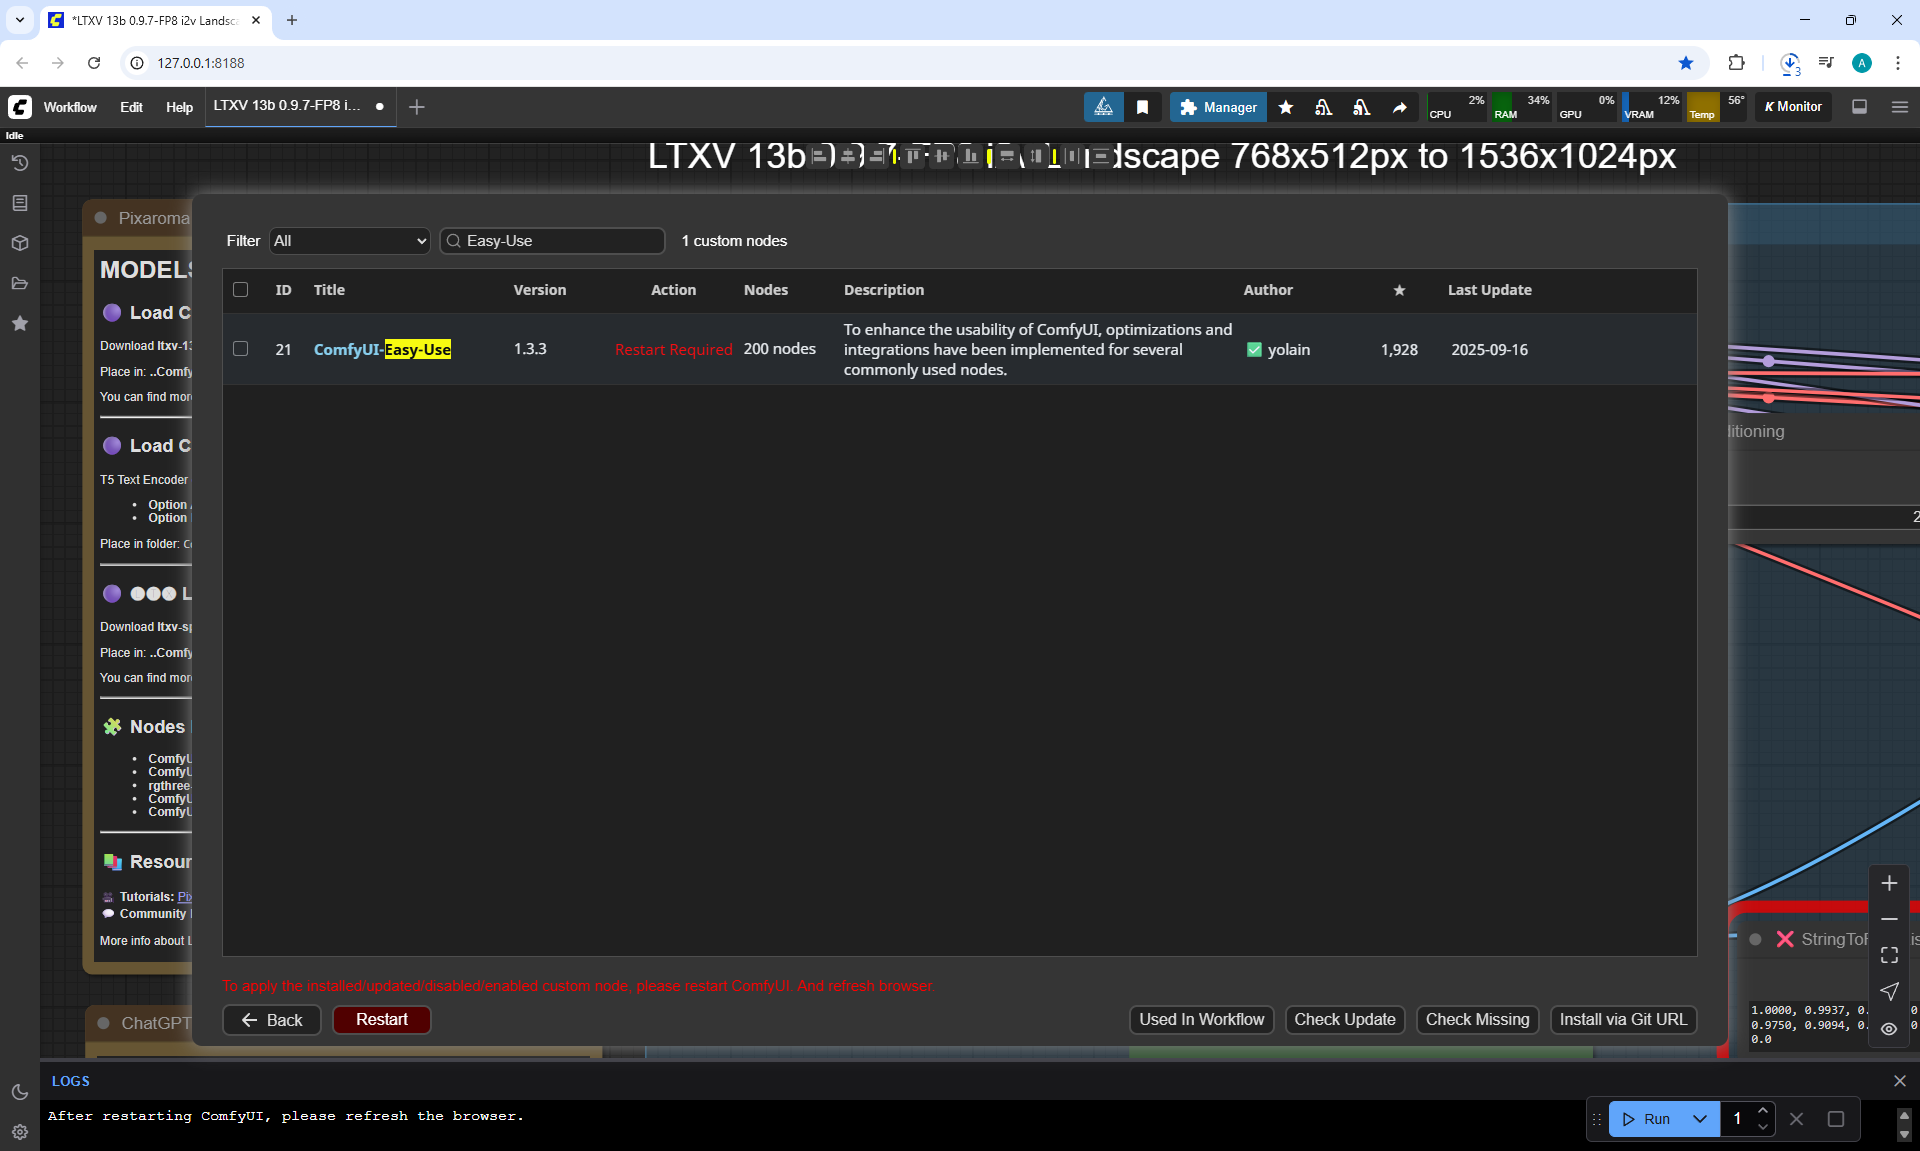Open settings gear icon in sidebar
This screenshot has width=1920, height=1151.
pos(19,1132)
